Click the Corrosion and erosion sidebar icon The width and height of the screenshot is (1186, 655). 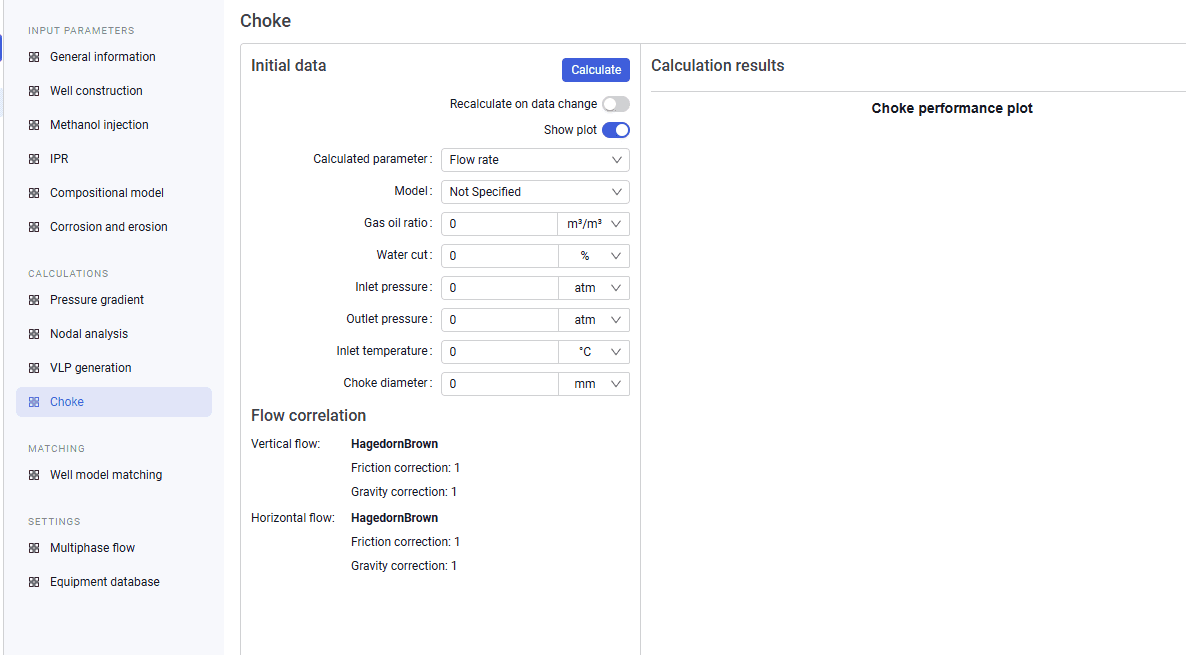point(34,228)
